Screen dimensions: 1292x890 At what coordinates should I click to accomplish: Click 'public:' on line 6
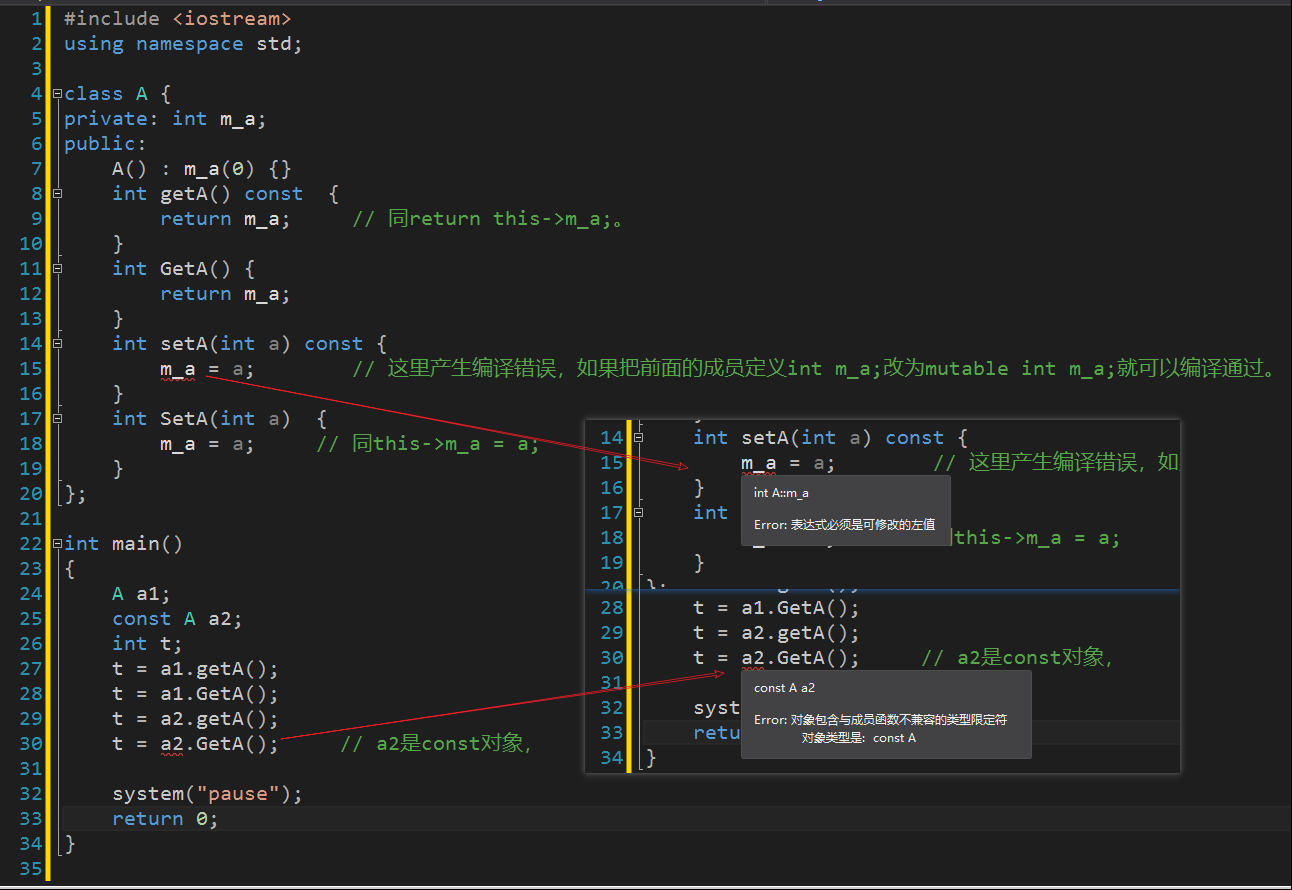(x=105, y=143)
